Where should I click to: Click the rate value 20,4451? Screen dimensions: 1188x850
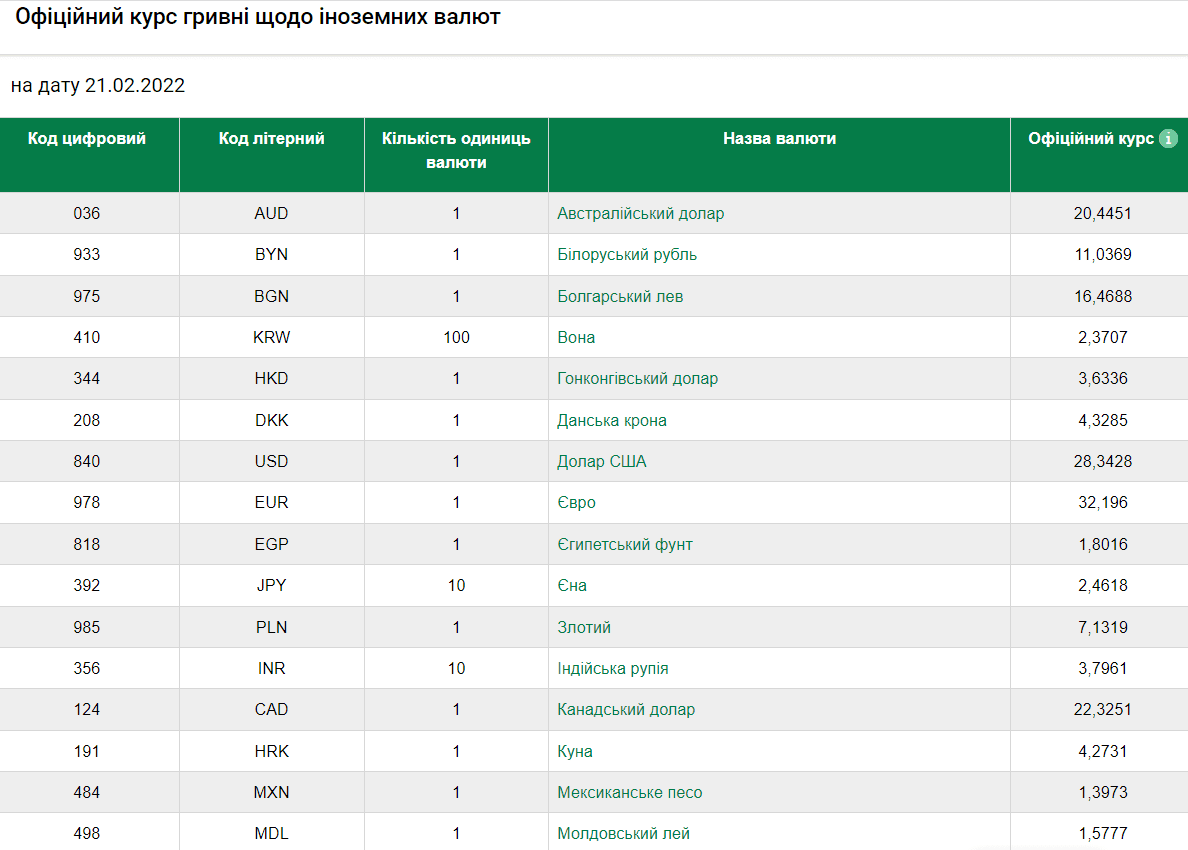pyautogui.click(x=1102, y=214)
